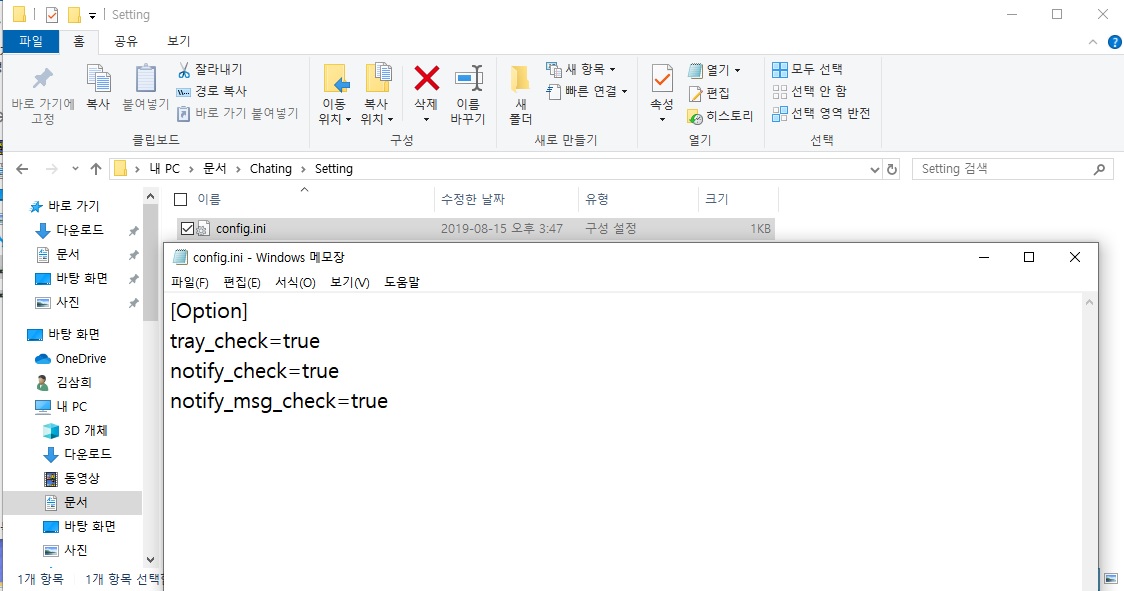Navigate back with the back arrow

(21, 168)
